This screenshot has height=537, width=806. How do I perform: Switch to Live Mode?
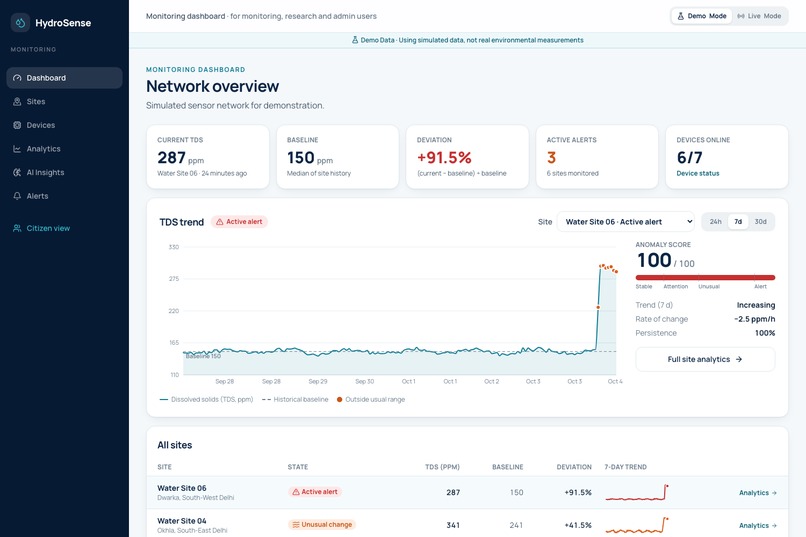point(759,16)
